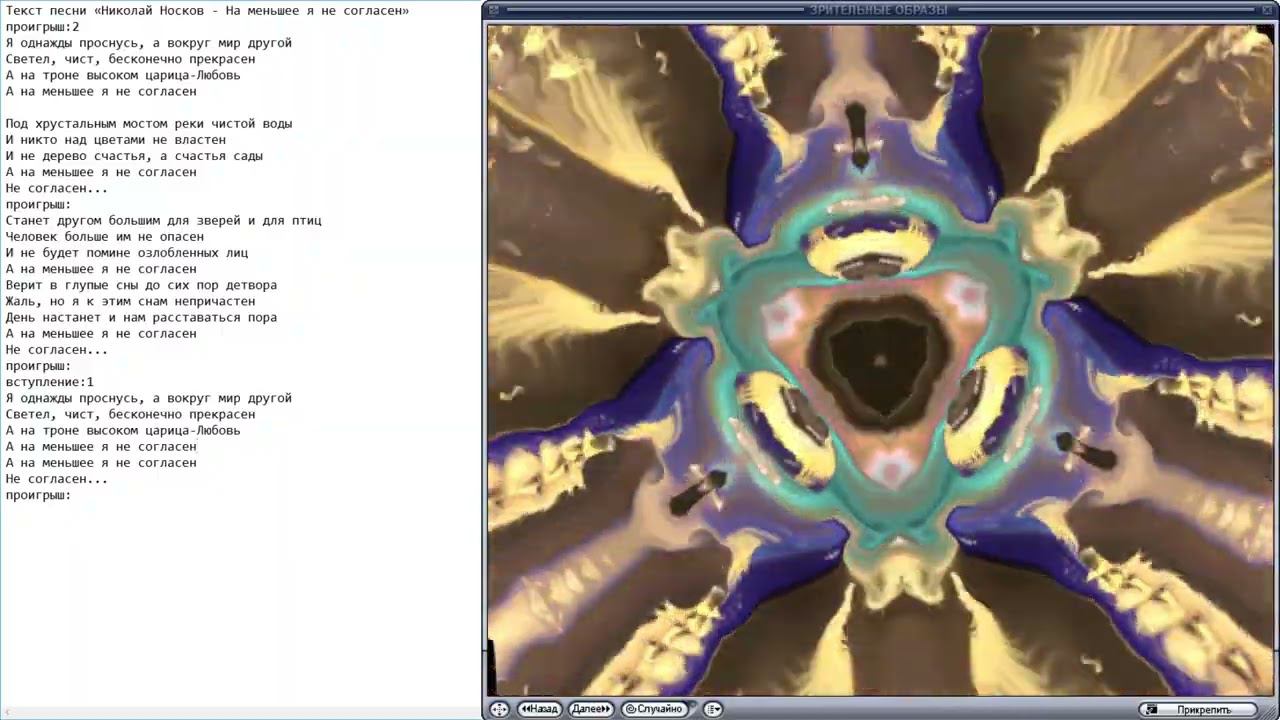Close the Зрительные образы window
The height and width of the screenshot is (720, 1280).
[1265, 9]
